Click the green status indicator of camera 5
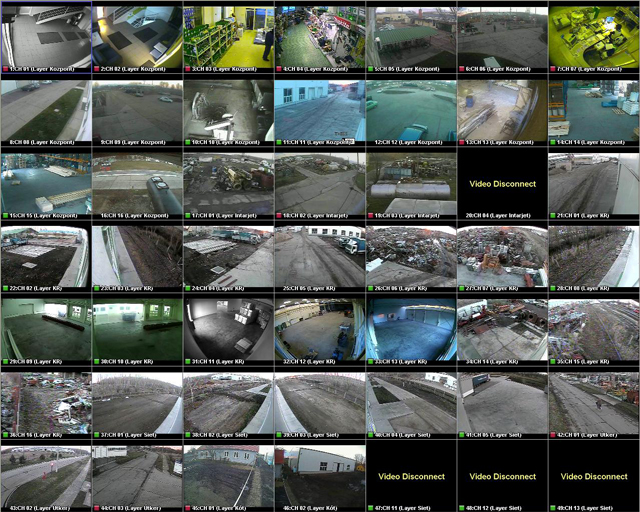The width and height of the screenshot is (640, 512). 371,69
